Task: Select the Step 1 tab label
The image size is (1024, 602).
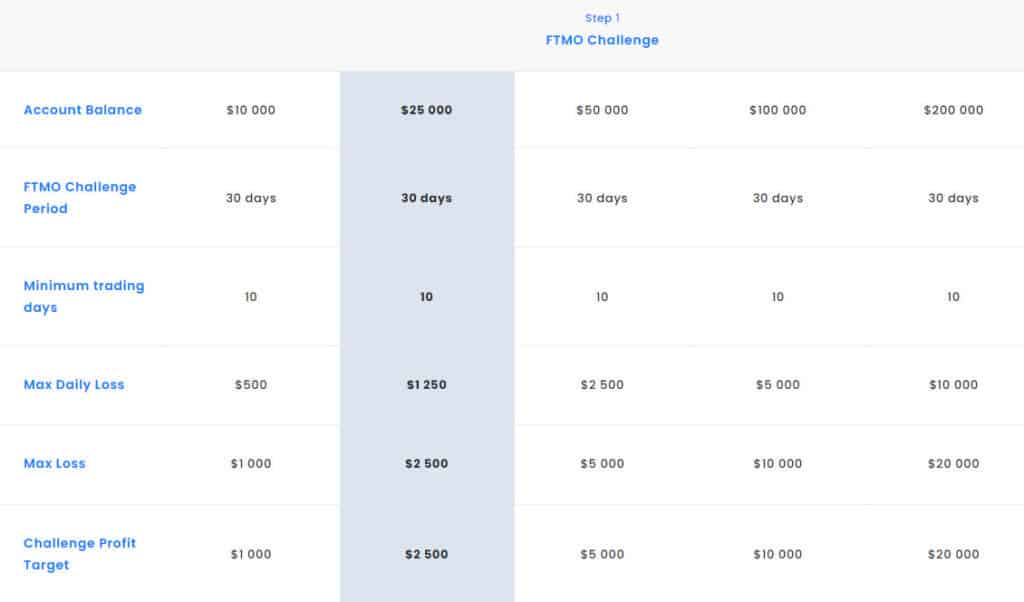Action: click(x=601, y=18)
